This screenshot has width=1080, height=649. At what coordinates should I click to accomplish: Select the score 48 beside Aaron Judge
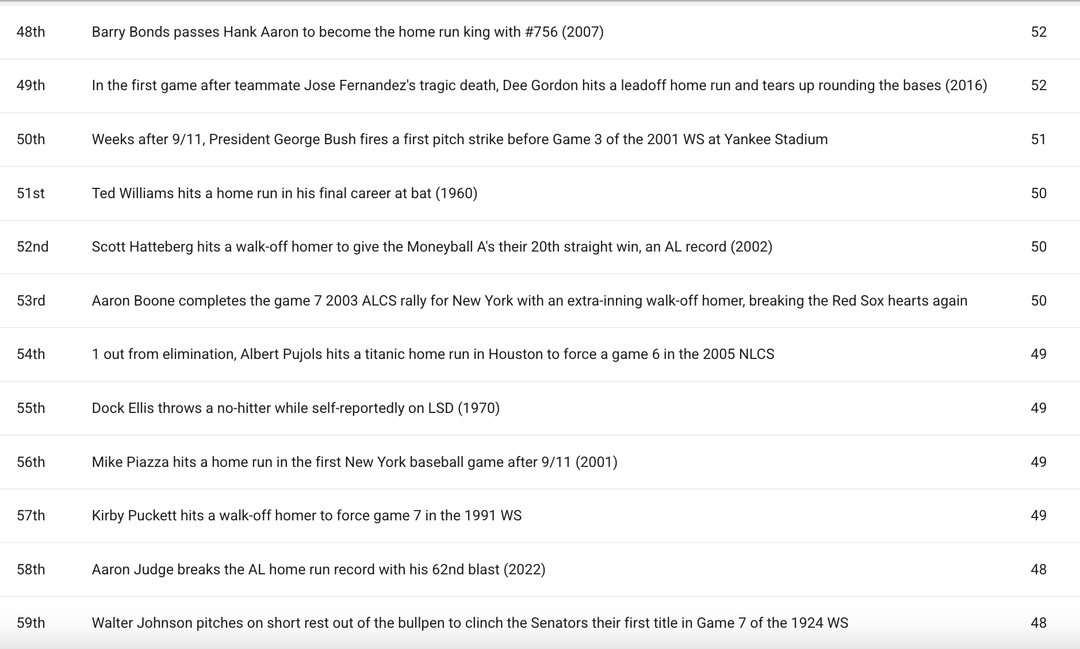click(1038, 570)
